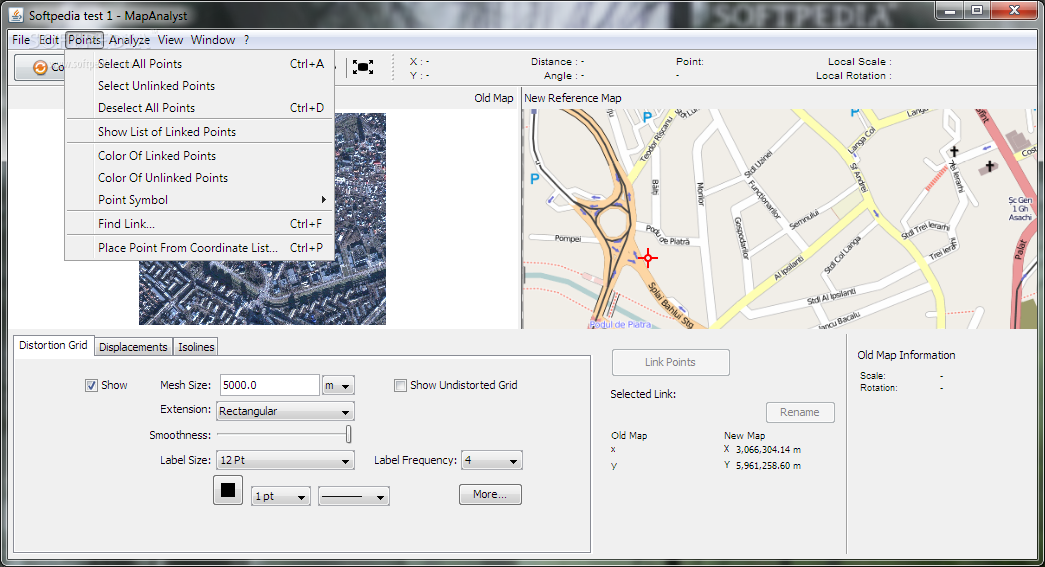The height and width of the screenshot is (567, 1045).
Task: Open the line style dropdown
Action: pyautogui.click(x=354, y=496)
